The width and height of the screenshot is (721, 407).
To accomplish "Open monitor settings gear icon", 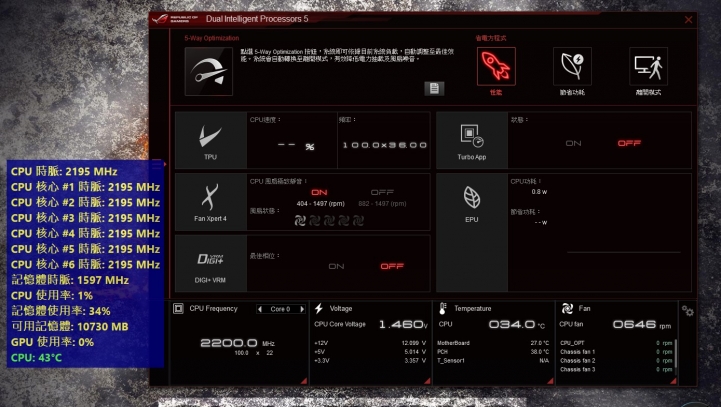I will pyautogui.click(x=688, y=311).
